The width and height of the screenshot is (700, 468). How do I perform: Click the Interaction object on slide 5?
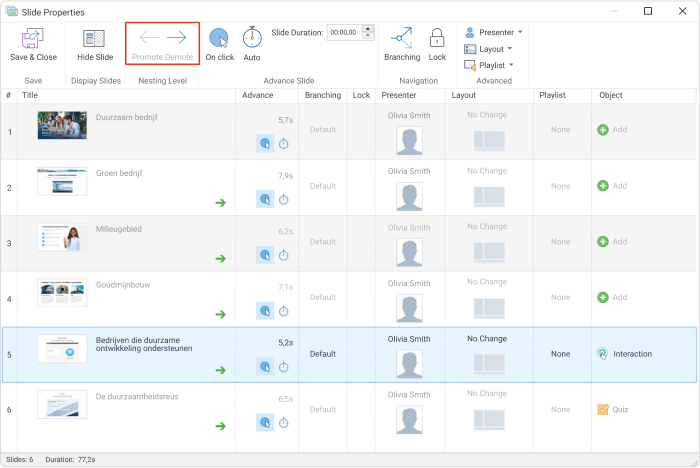pyautogui.click(x=624, y=354)
